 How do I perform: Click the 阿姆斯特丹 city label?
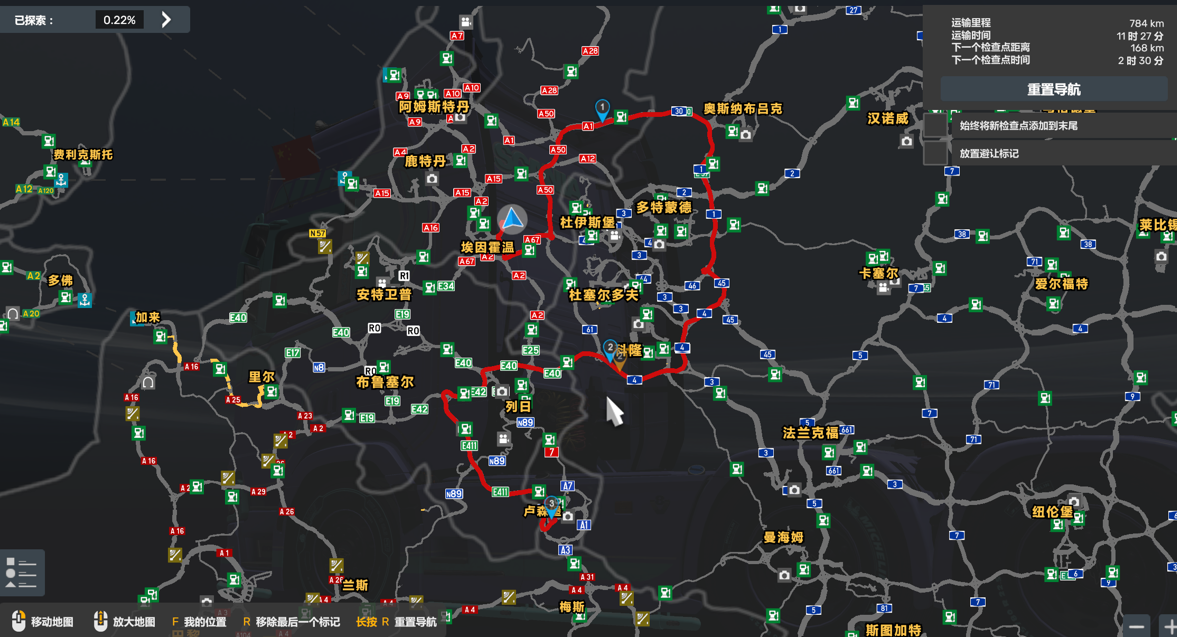[434, 107]
